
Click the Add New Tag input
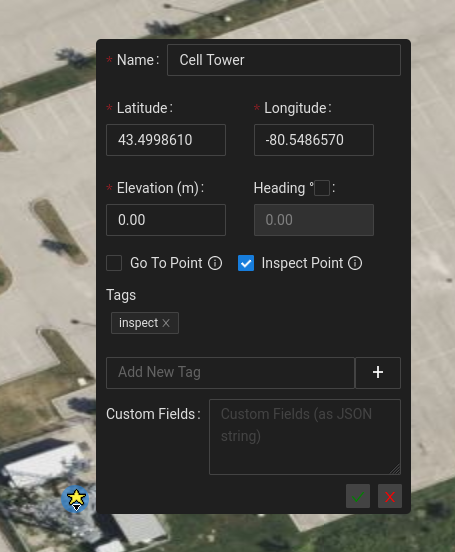(x=230, y=373)
